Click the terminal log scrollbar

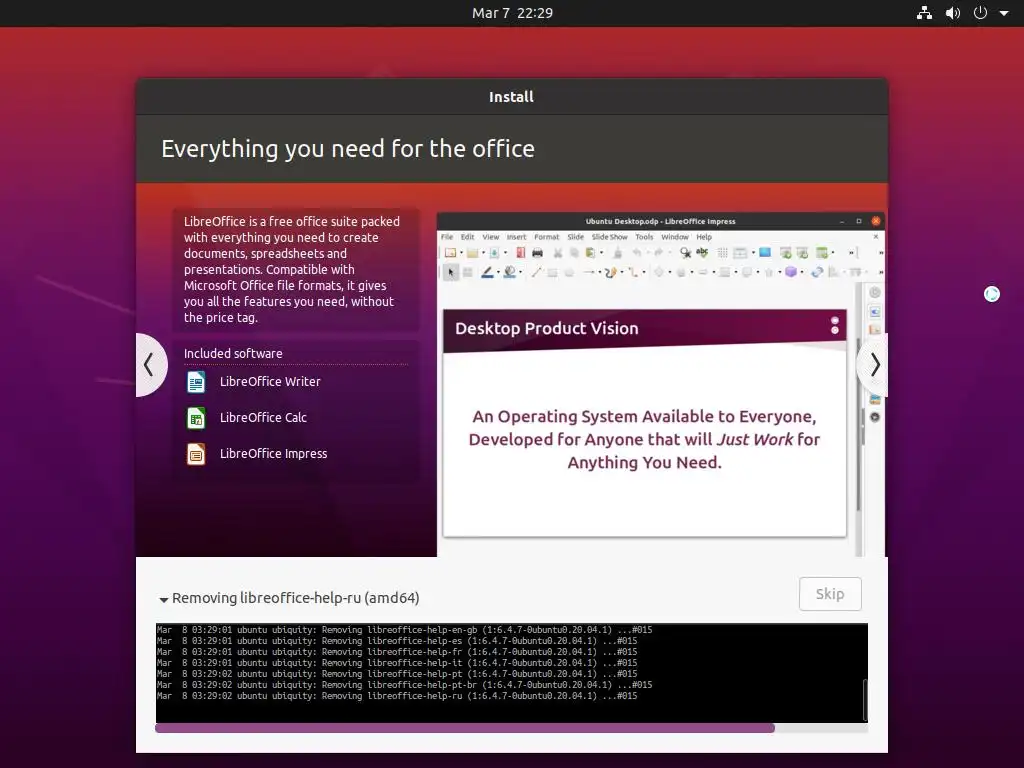(x=865, y=699)
